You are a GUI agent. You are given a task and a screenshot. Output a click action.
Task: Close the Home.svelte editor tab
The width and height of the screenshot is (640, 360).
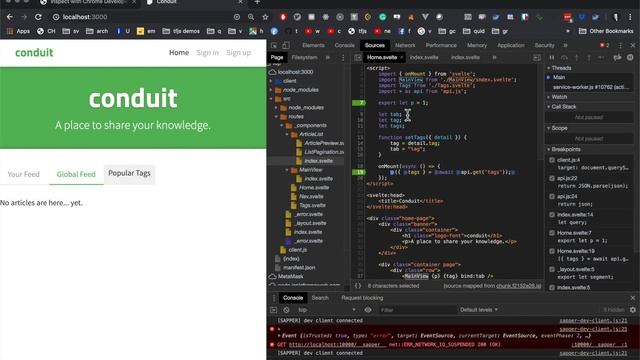click(402, 58)
